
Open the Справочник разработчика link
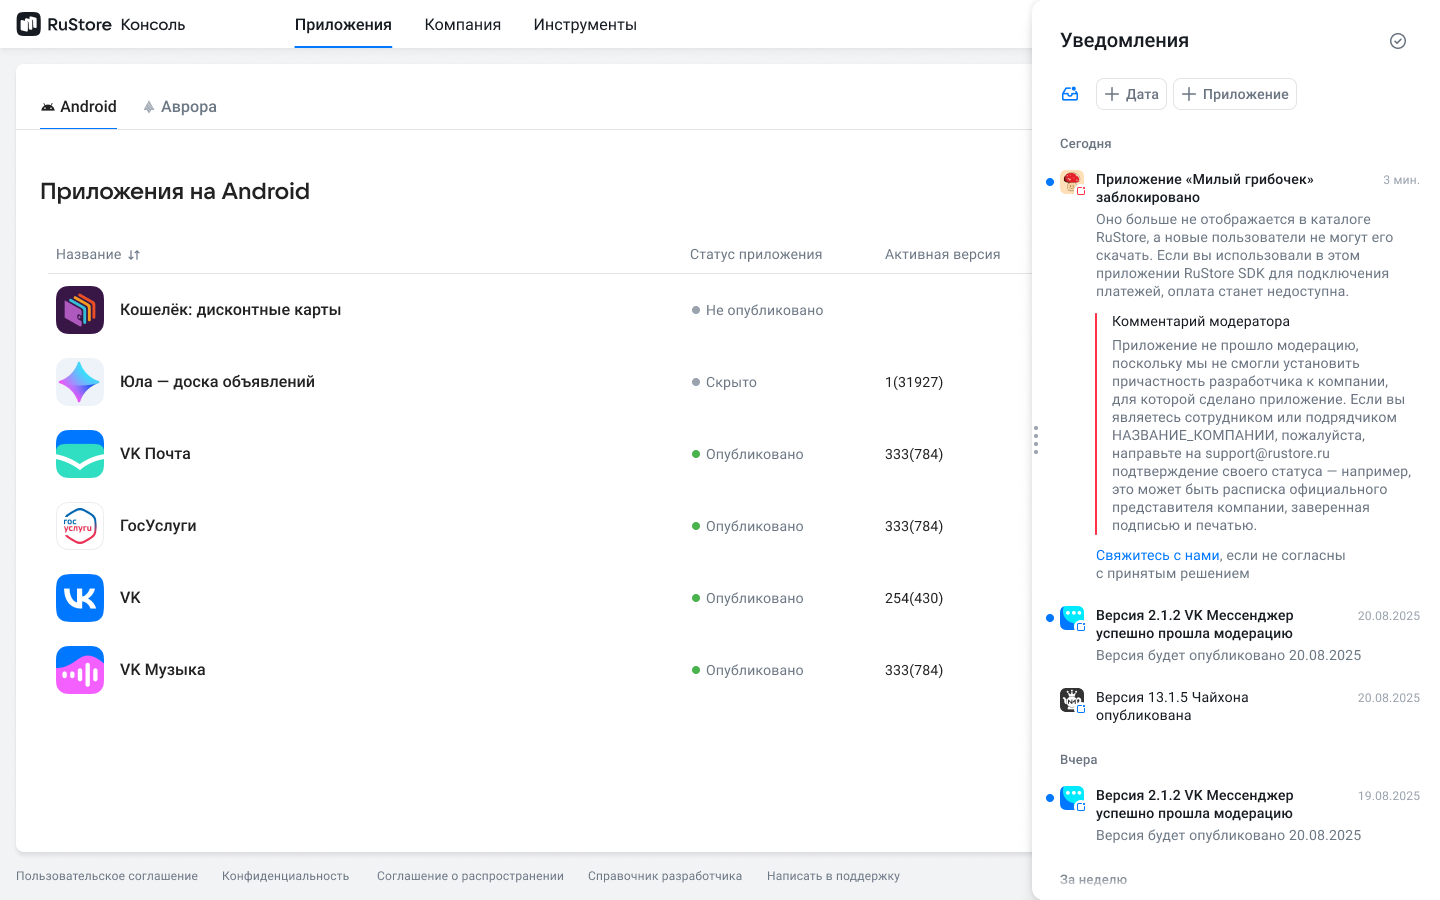pos(665,876)
